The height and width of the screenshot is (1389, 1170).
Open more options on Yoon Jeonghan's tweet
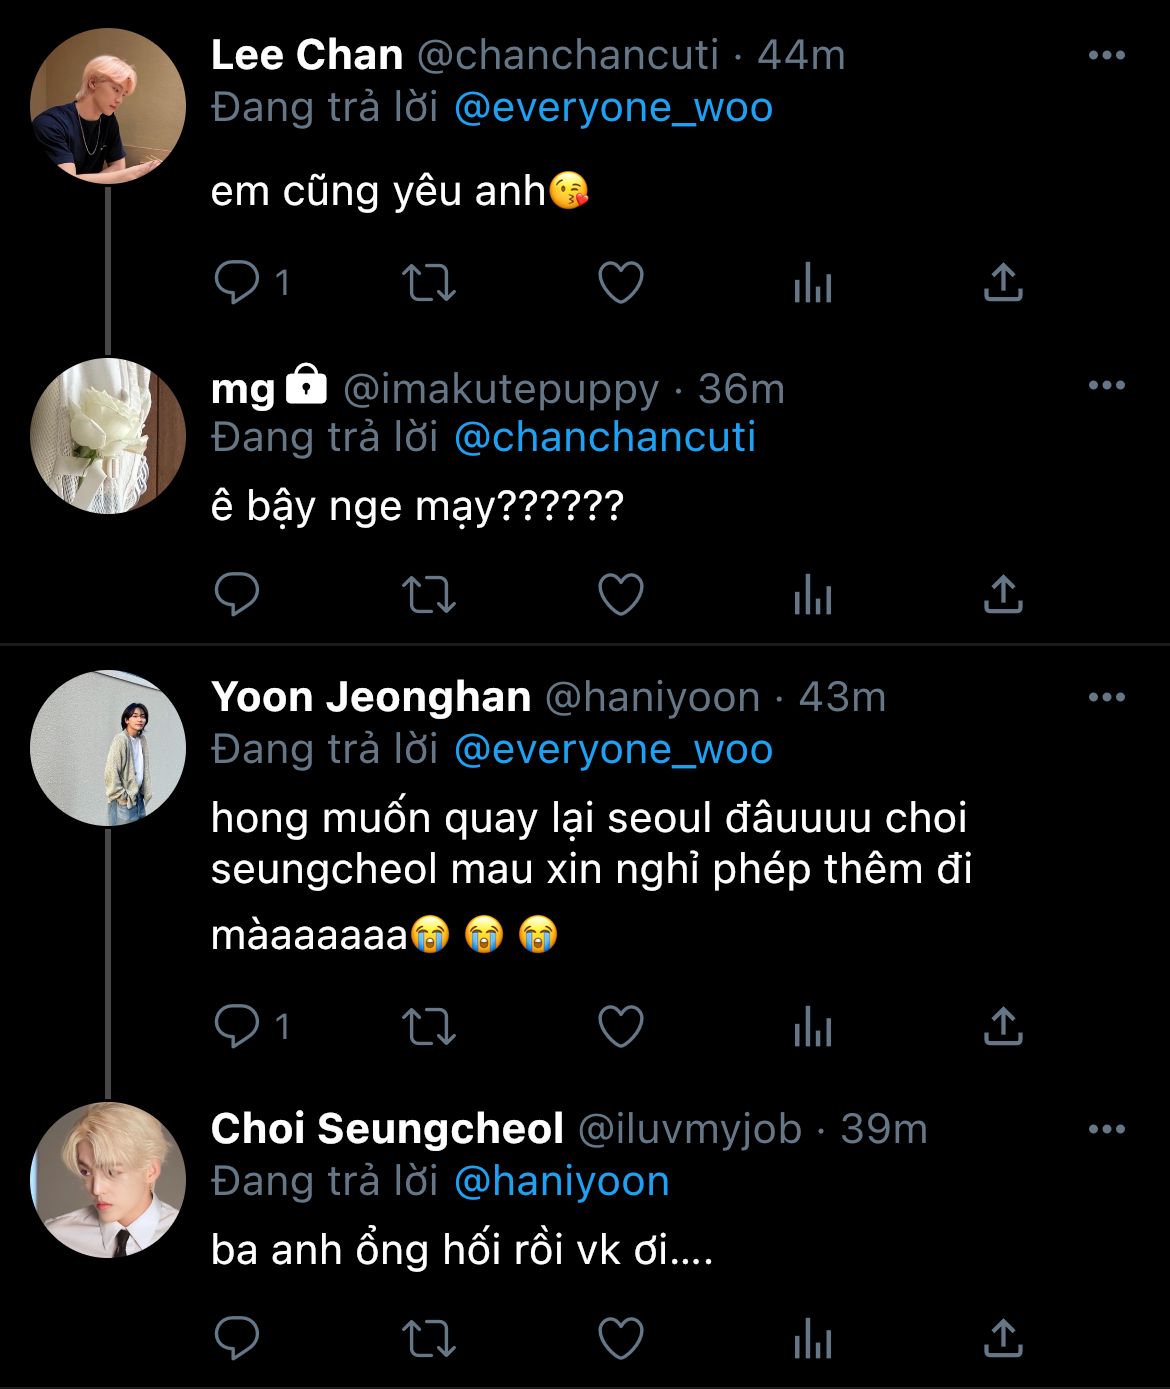(x=1106, y=698)
